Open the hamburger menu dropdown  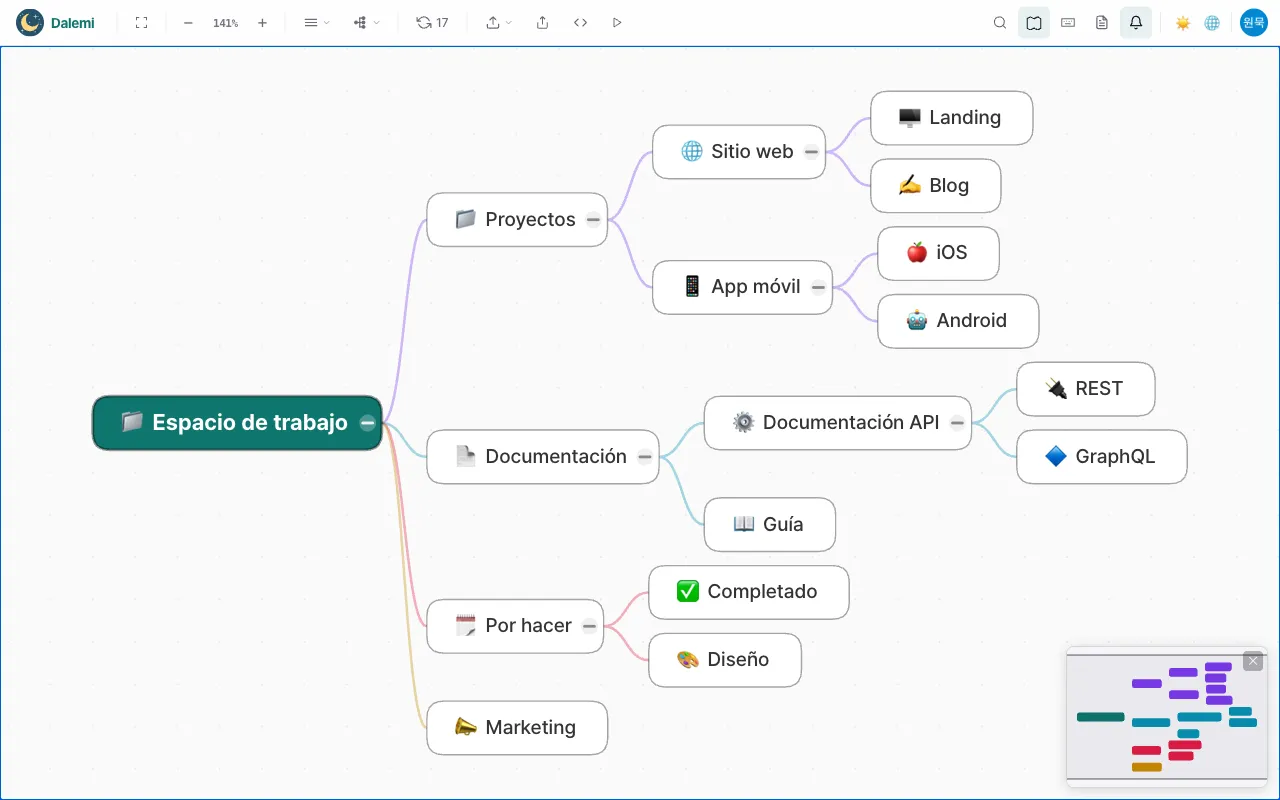(x=316, y=22)
